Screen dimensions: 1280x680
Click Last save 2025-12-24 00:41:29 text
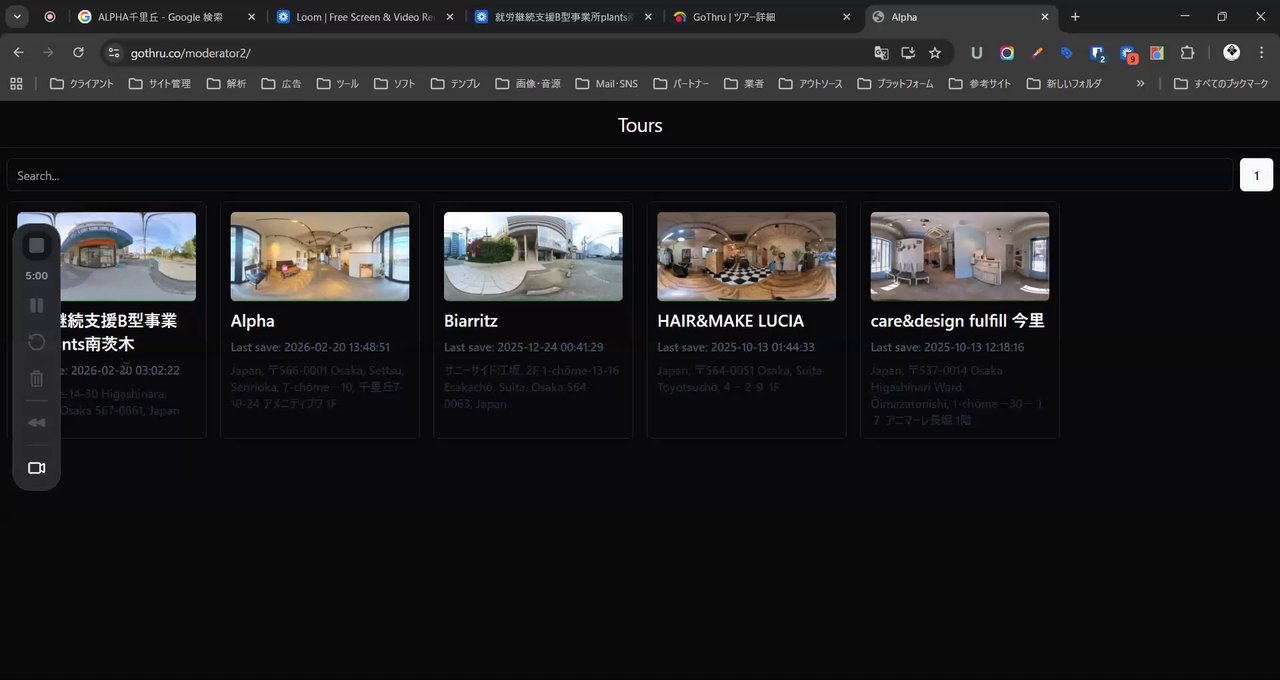coord(524,347)
